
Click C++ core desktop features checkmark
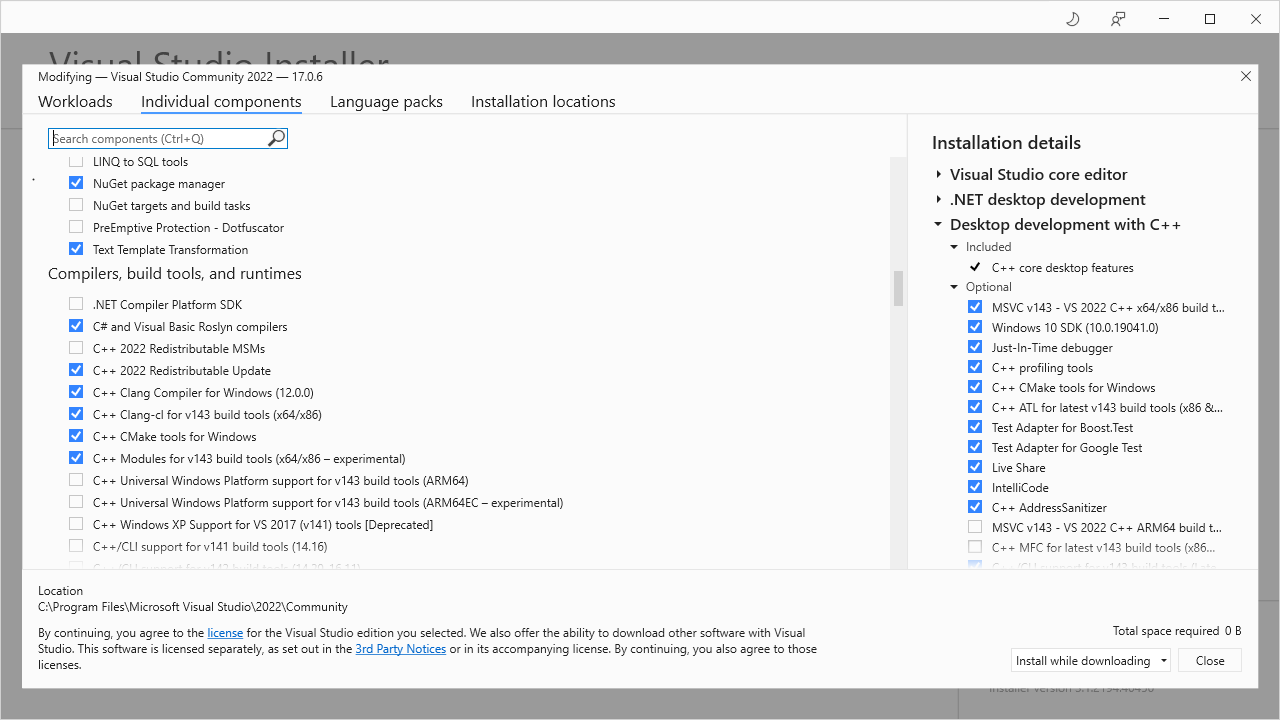click(975, 267)
